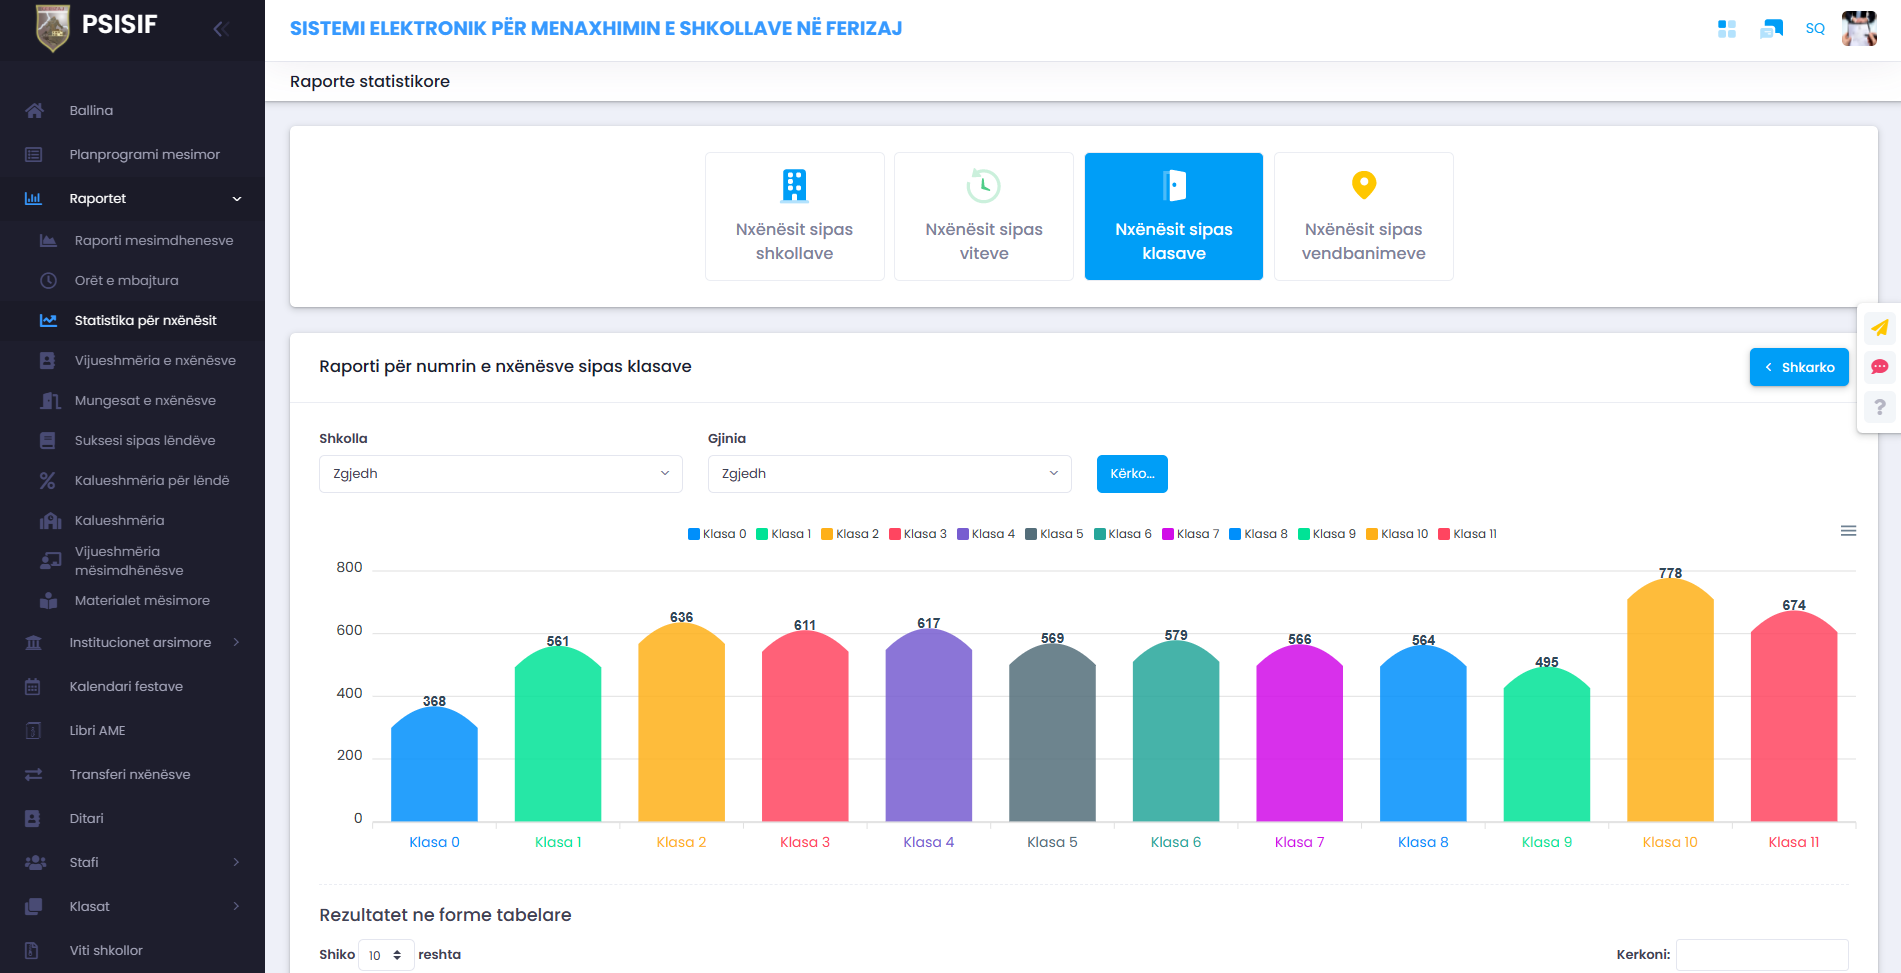
Task: Open the apps grid icon in header
Action: pos(1726,29)
